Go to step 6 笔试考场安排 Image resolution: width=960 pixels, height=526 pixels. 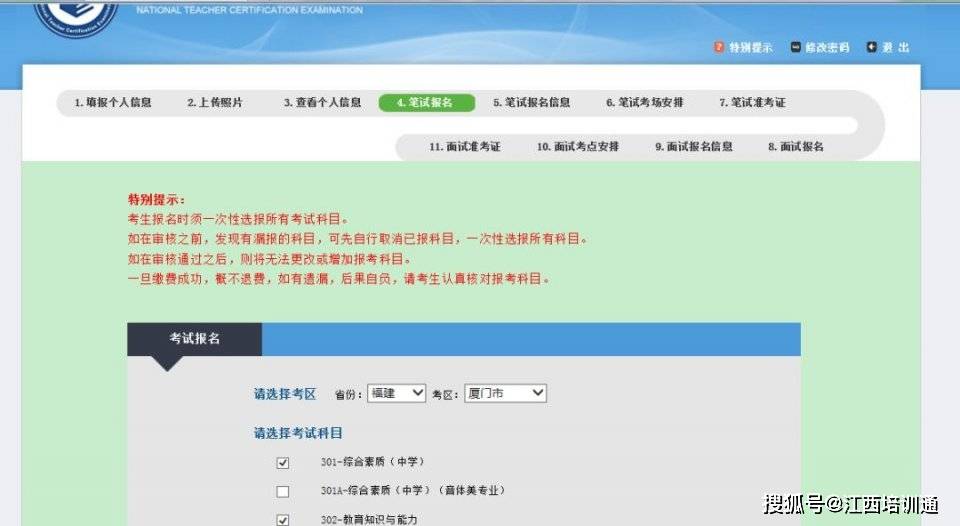[x=645, y=102]
